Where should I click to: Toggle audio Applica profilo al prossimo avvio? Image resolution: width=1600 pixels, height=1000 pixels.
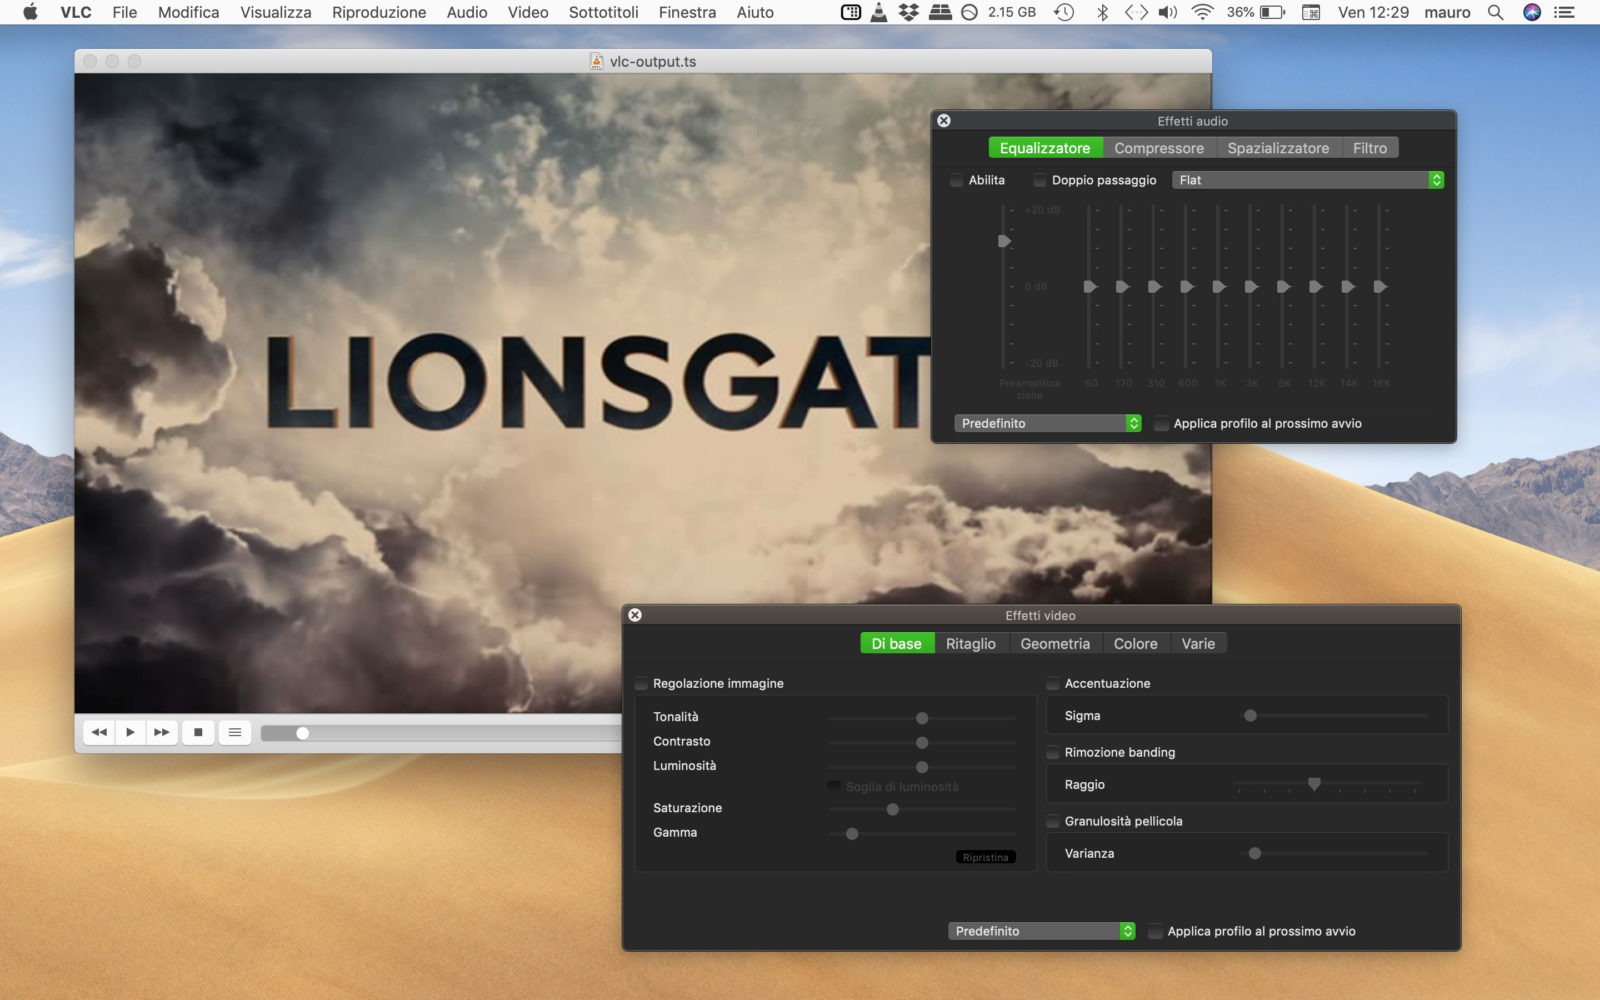[1161, 423]
